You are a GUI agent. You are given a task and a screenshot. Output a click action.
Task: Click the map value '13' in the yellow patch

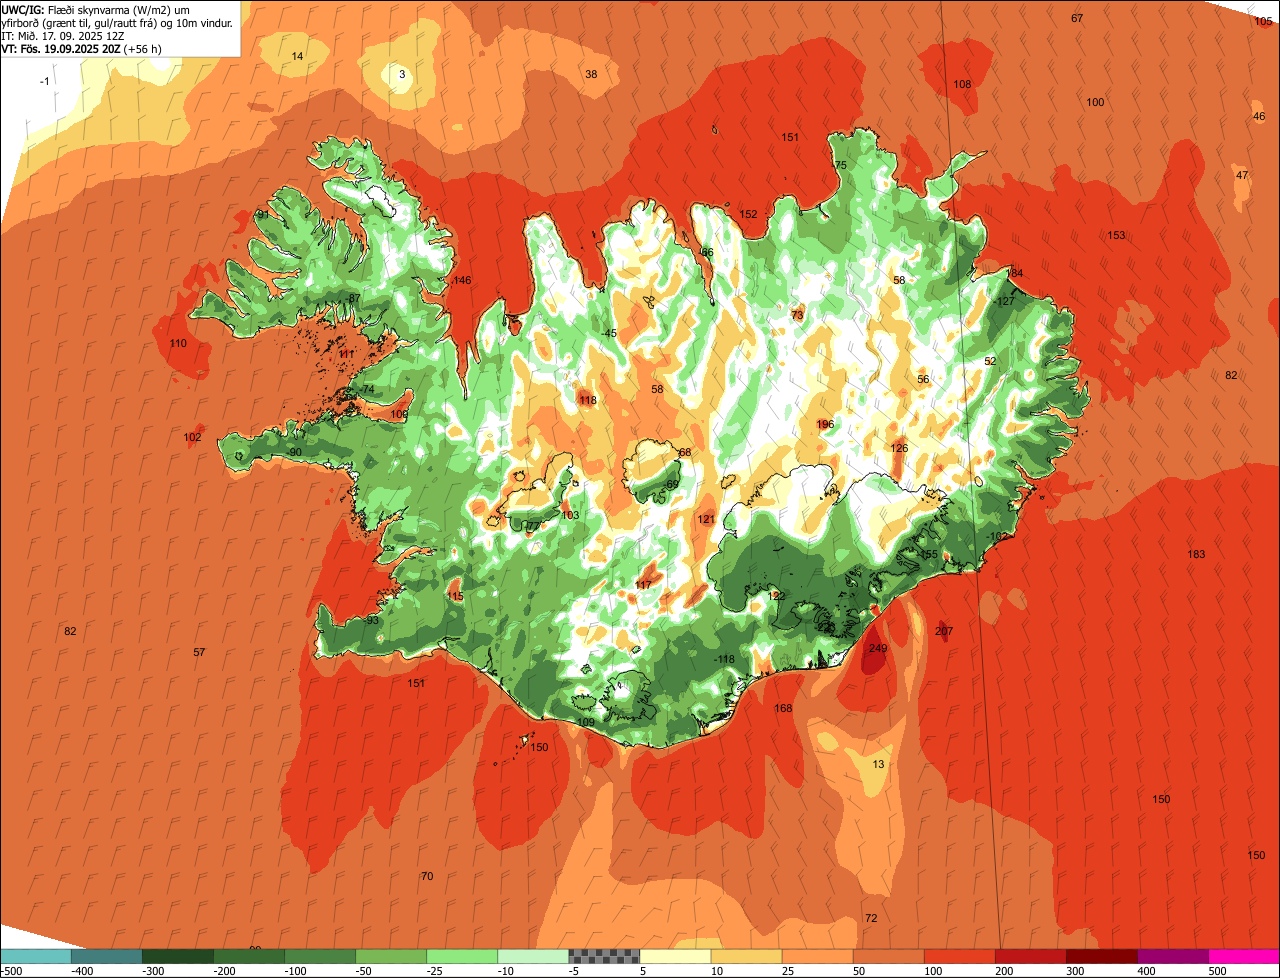(x=879, y=764)
